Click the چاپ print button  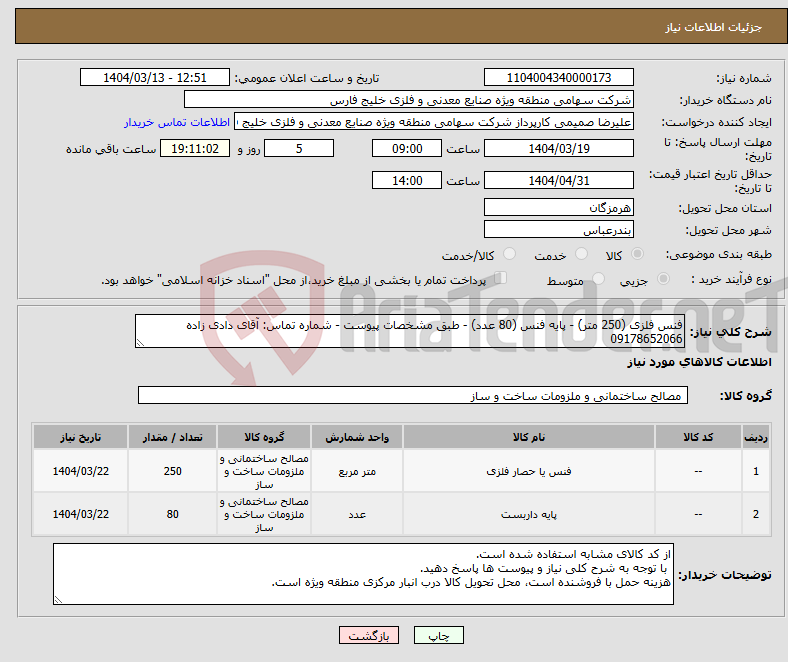pos(439,635)
